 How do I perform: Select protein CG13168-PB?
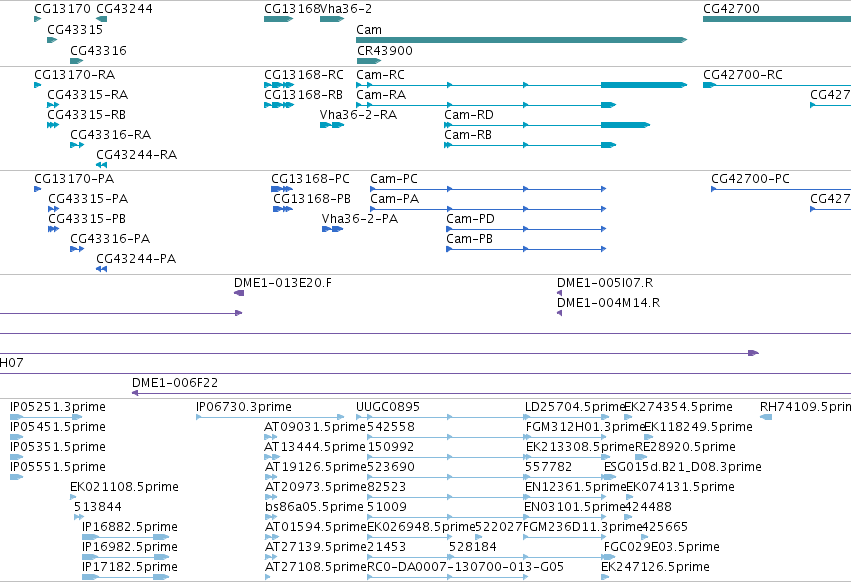pos(312,199)
